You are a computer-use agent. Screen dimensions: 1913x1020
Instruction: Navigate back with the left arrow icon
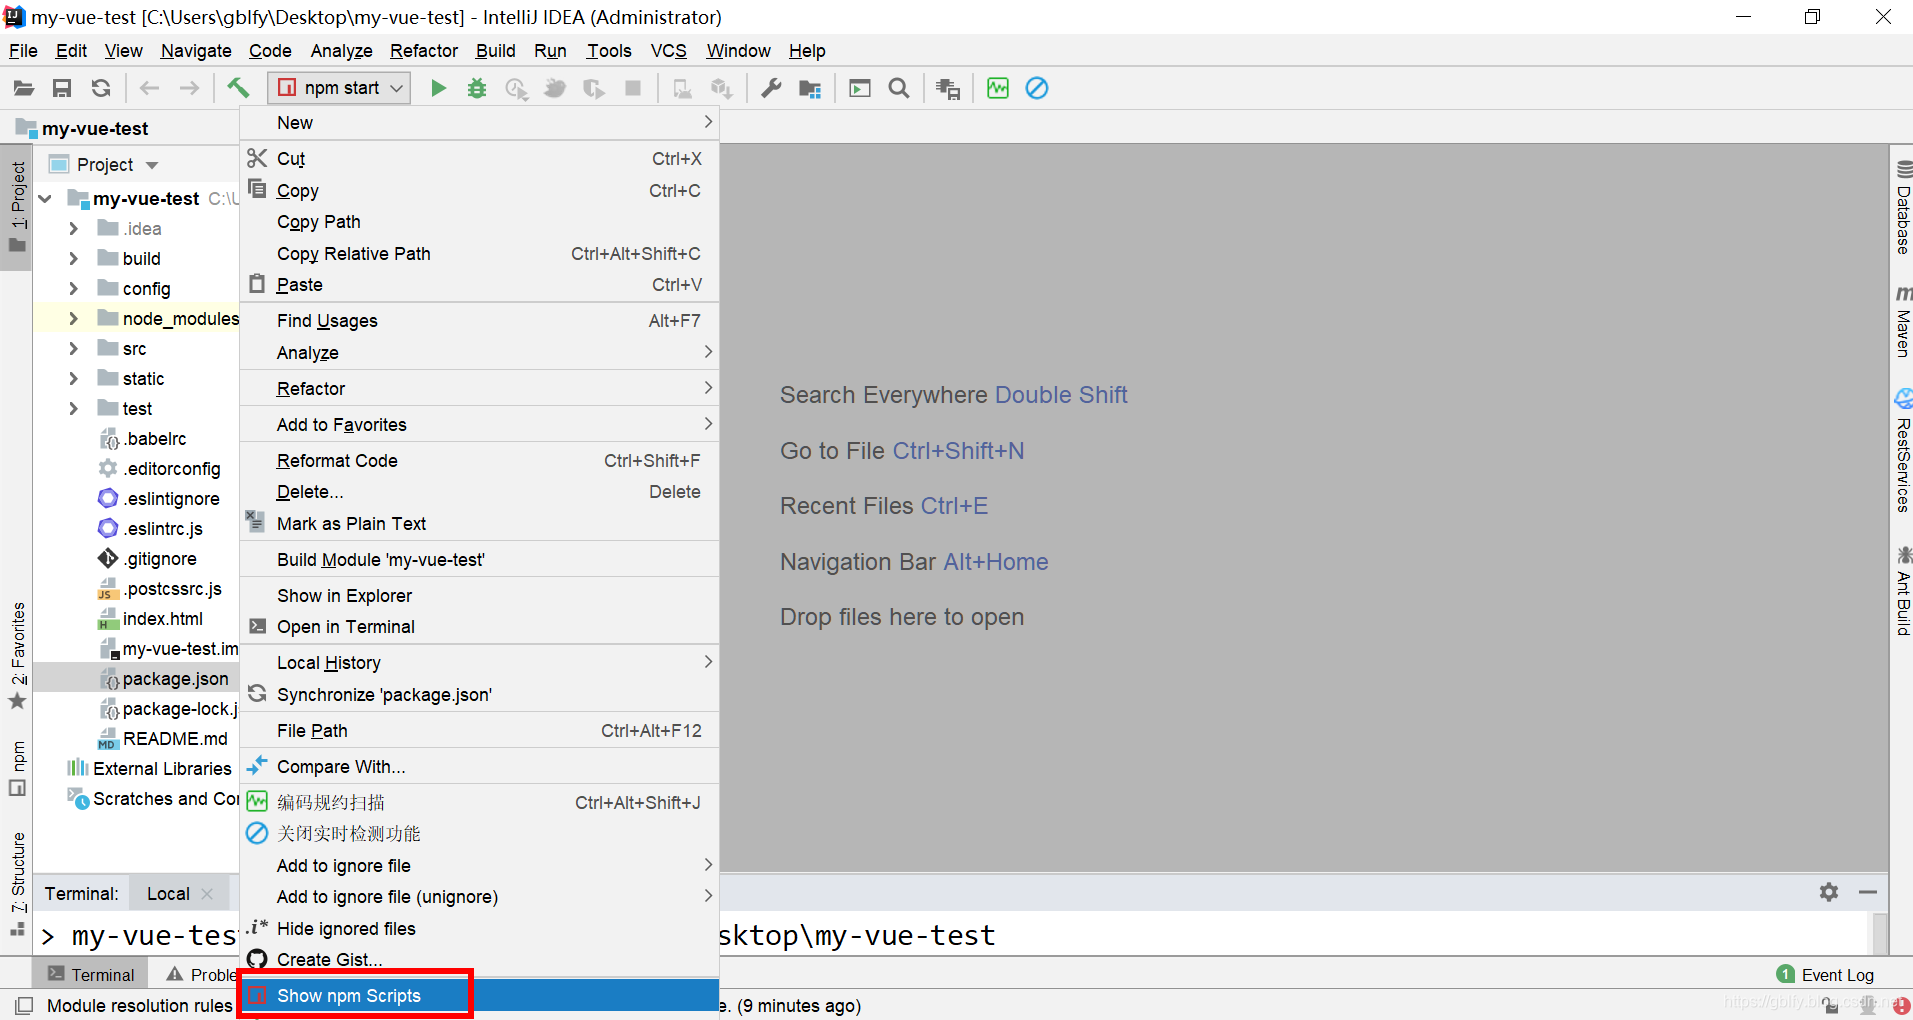pyautogui.click(x=150, y=88)
